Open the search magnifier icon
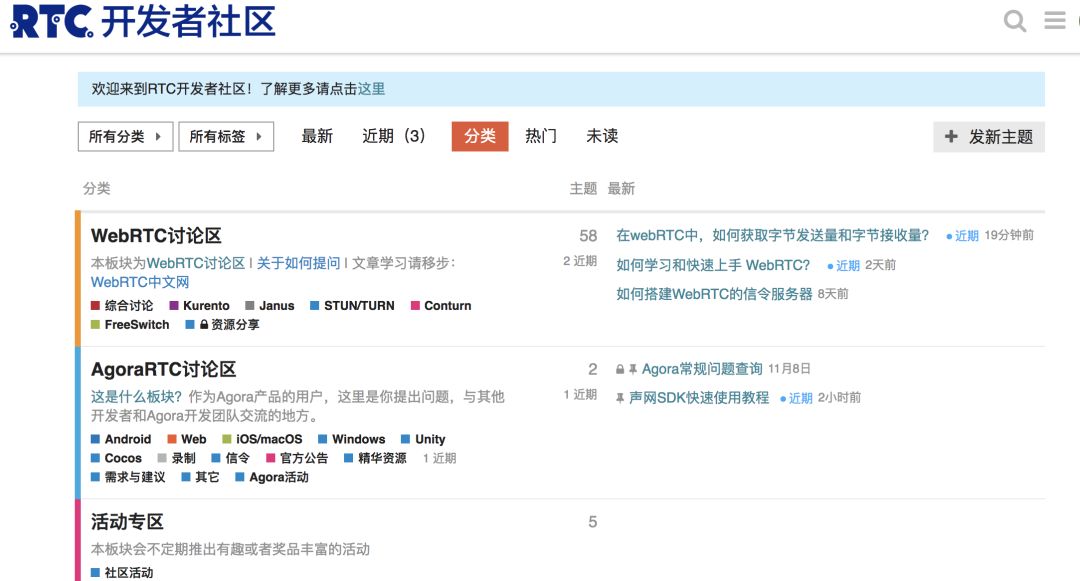 click(x=1015, y=21)
